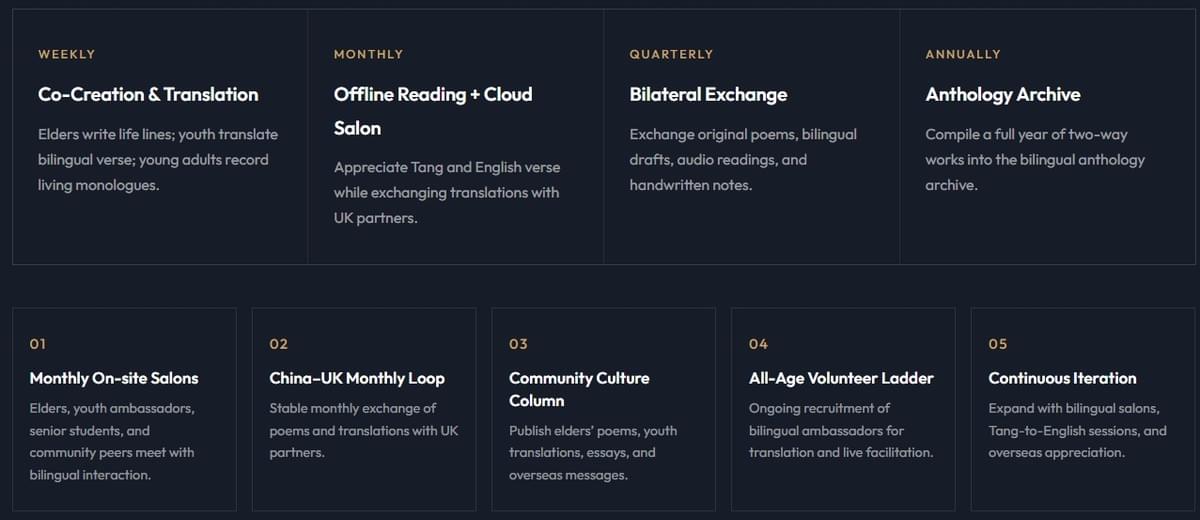1200x520 pixels.
Task: Select the China–UK Monthly Loop title
Action: pyautogui.click(x=357, y=378)
